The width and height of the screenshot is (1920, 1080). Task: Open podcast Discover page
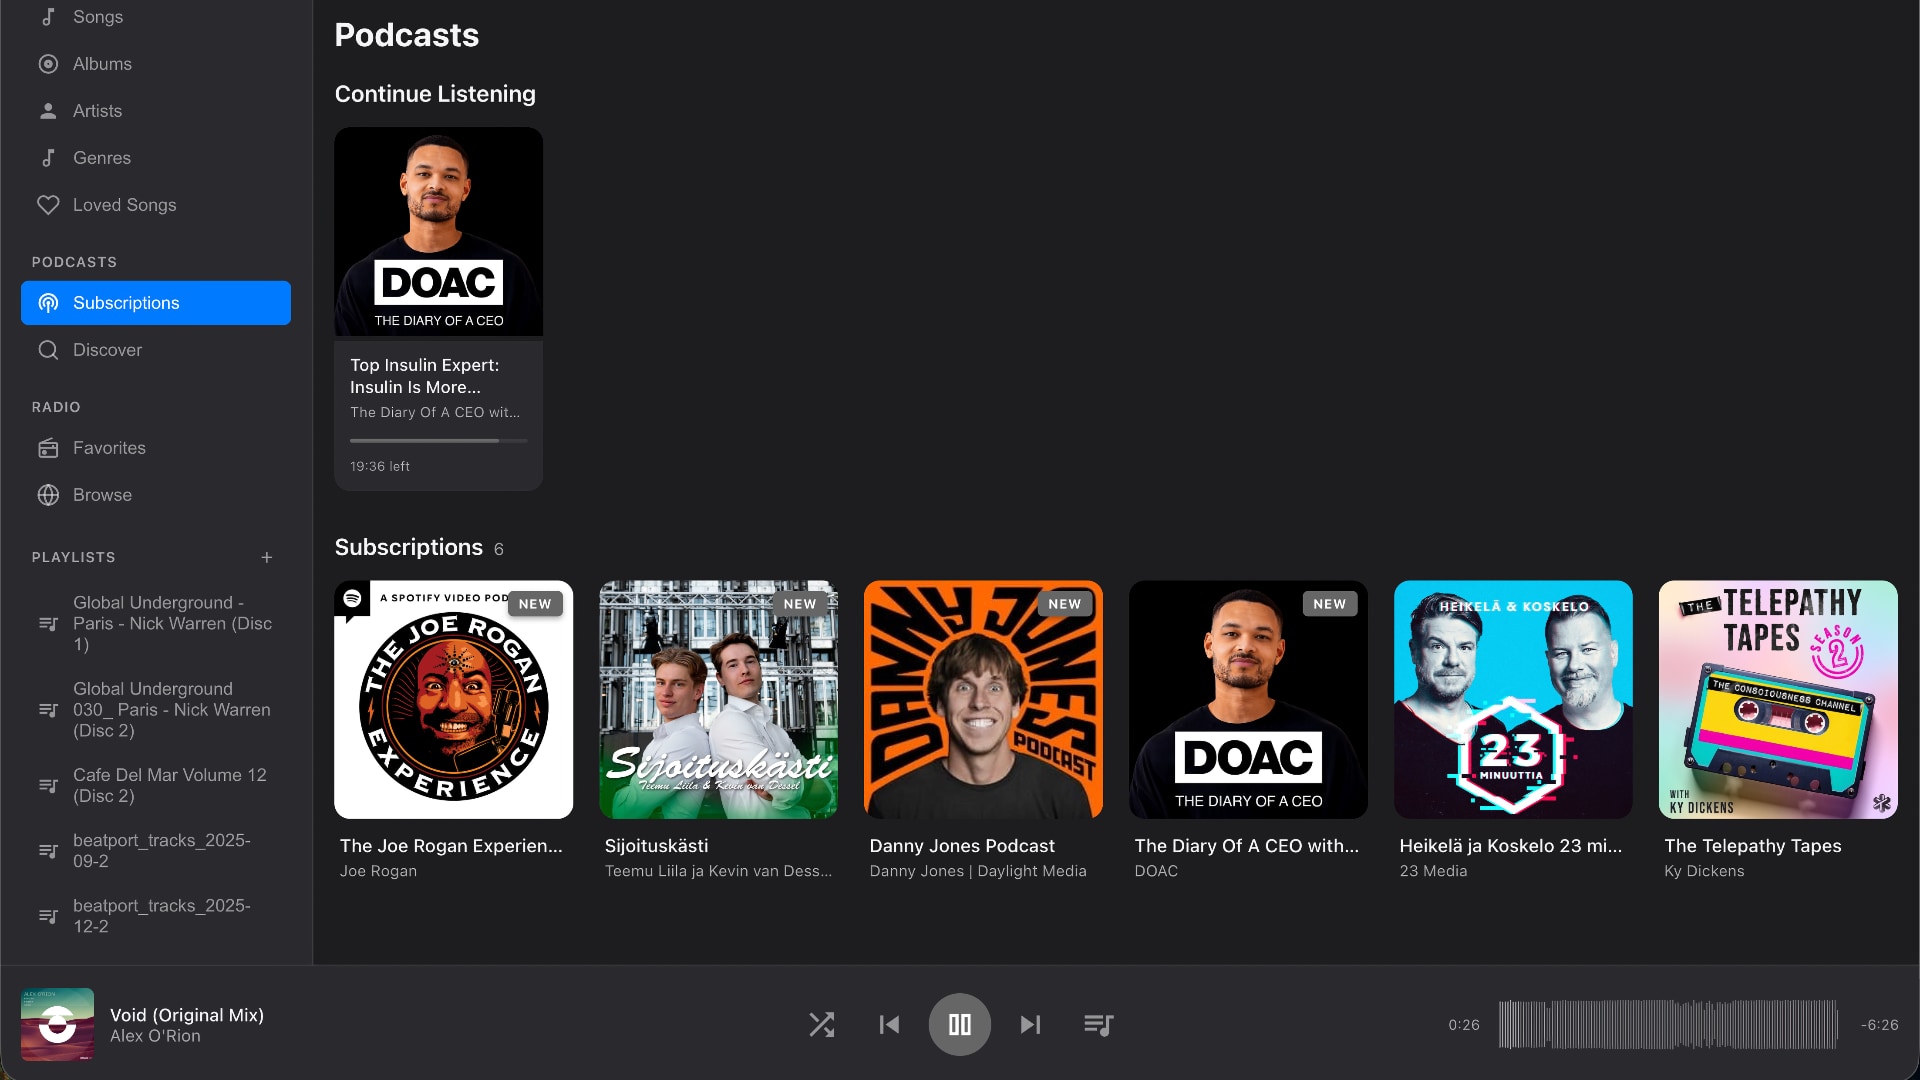tap(156, 350)
